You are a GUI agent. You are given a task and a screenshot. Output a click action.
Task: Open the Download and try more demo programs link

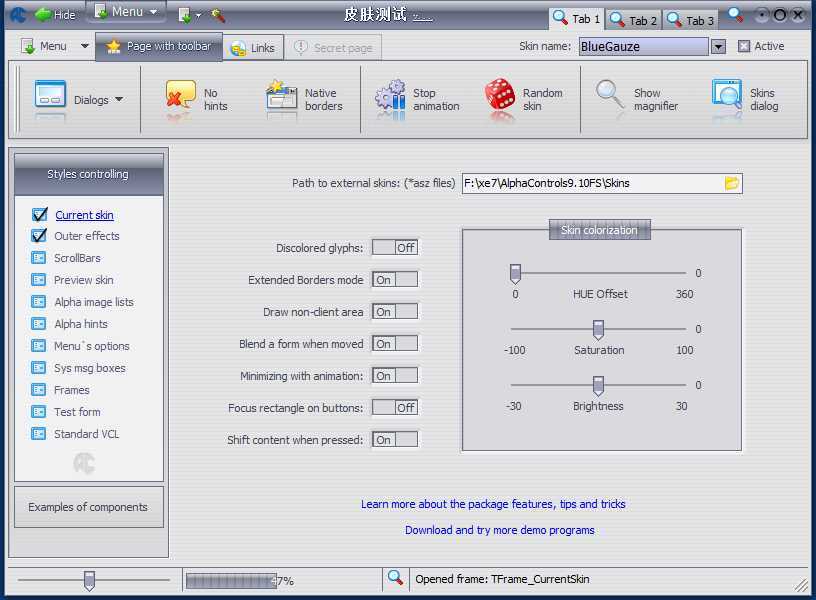tap(499, 530)
